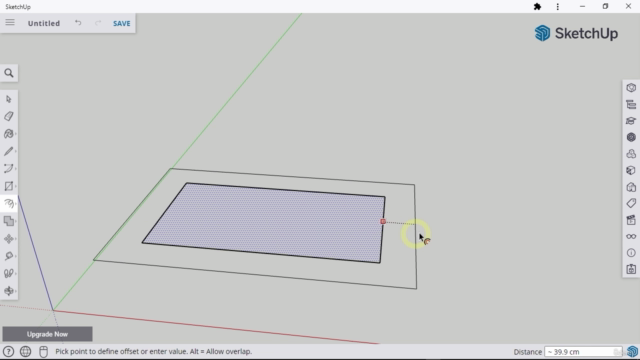640x360 pixels.
Task: Redo the last undone action
Action: pos(98,23)
